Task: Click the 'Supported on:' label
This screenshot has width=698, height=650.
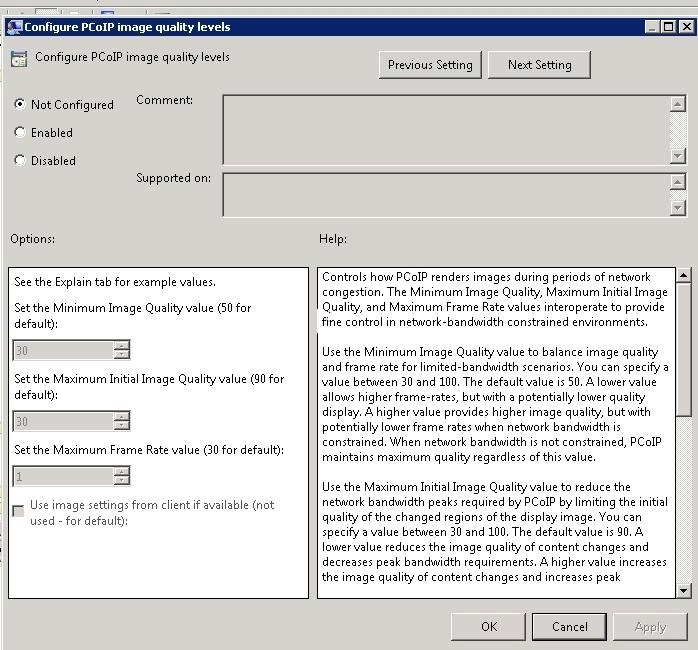Action: tap(173, 178)
